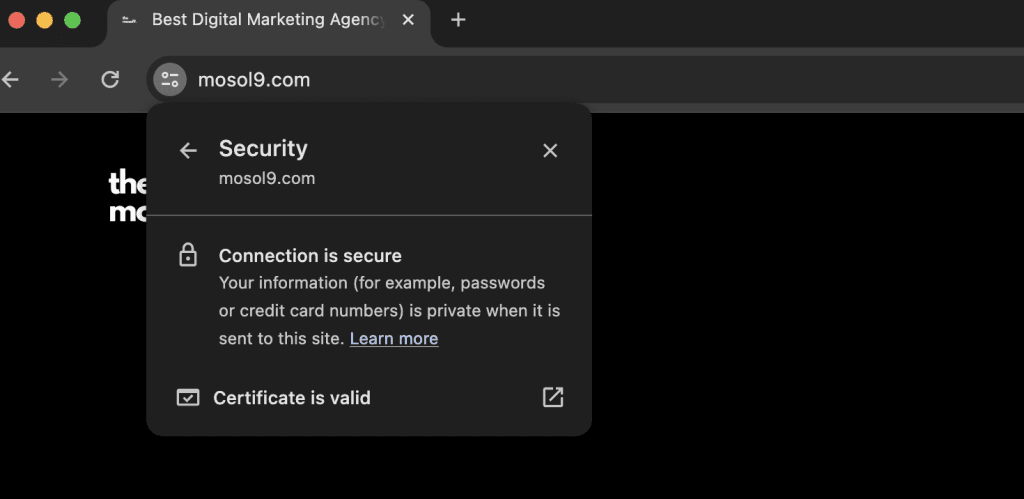
Task: Open a new tab with plus button
Action: (458, 20)
